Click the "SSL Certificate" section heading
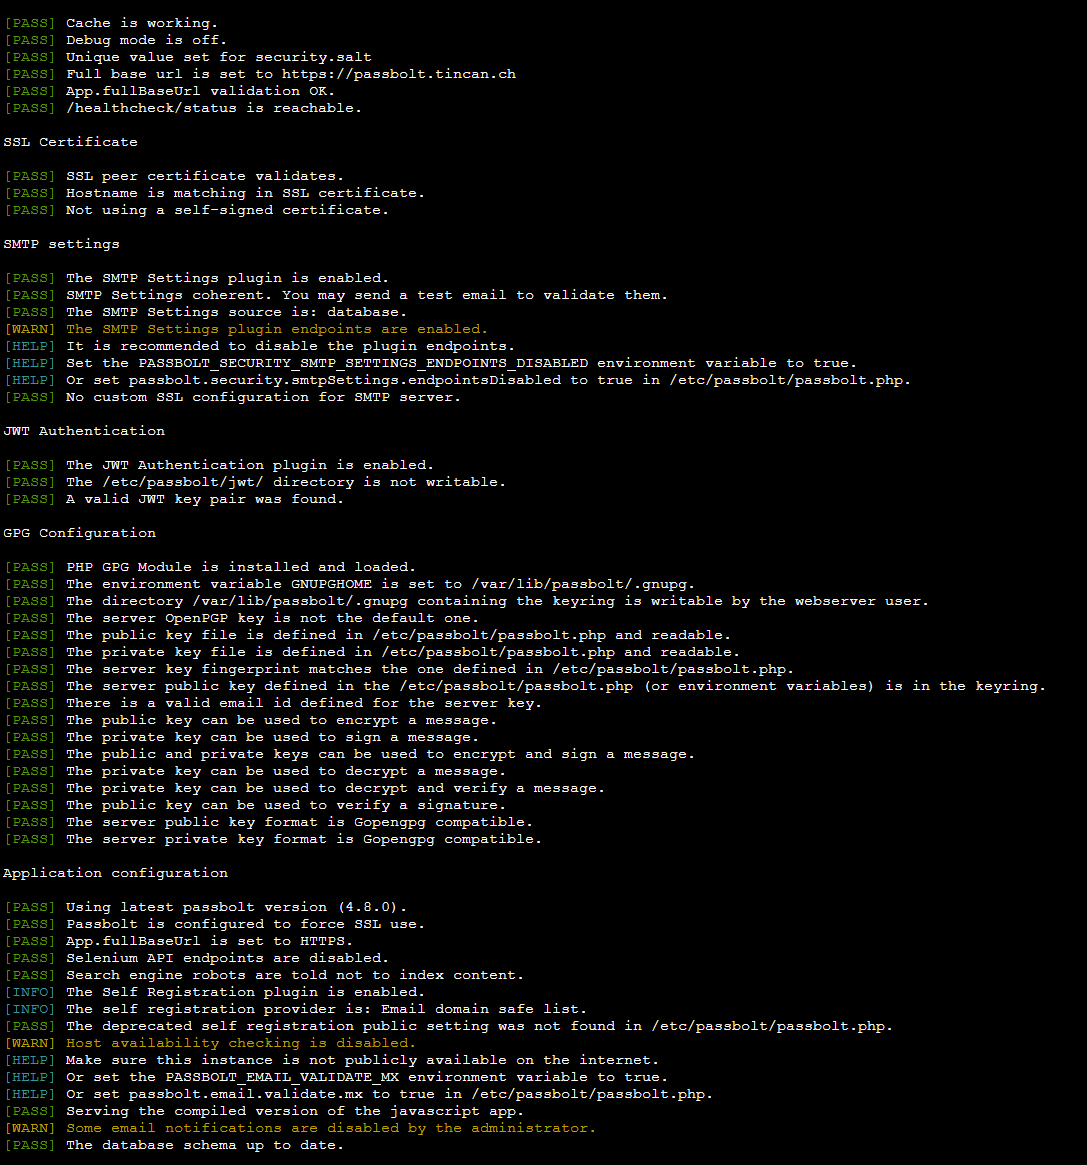This screenshot has height=1165, width=1087. (x=70, y=142)
